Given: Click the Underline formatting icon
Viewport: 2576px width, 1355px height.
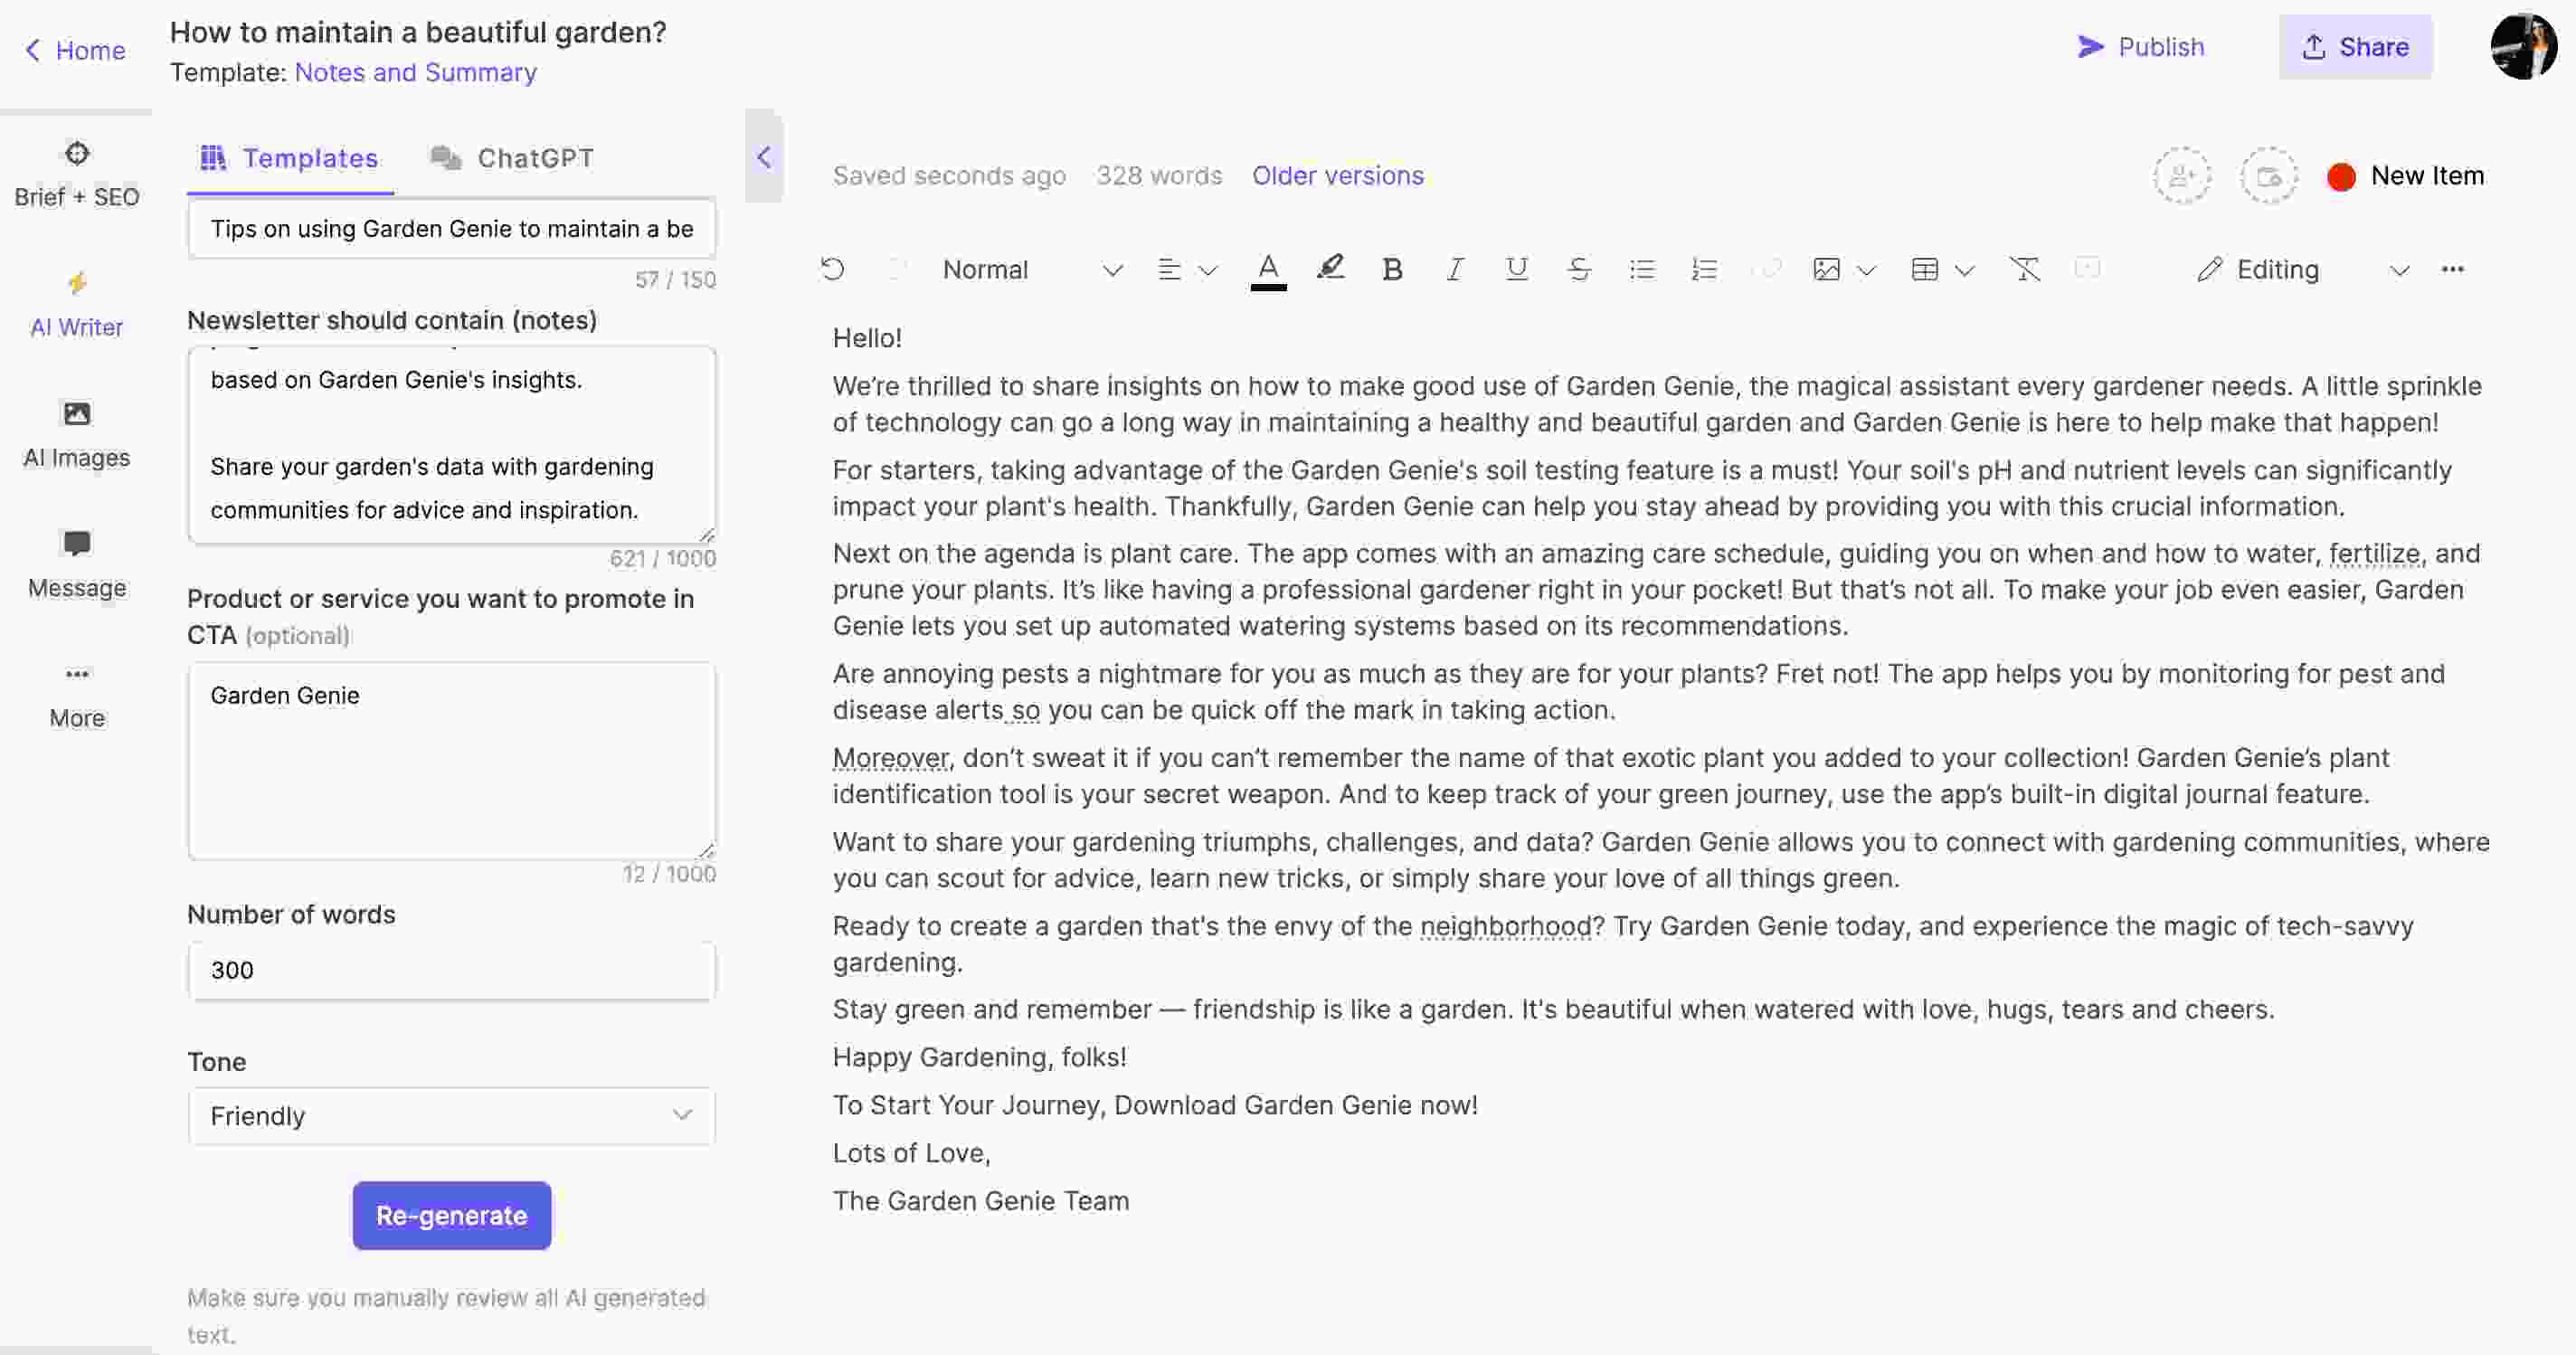Looking at the screenshot, I should click(1515, 270).
